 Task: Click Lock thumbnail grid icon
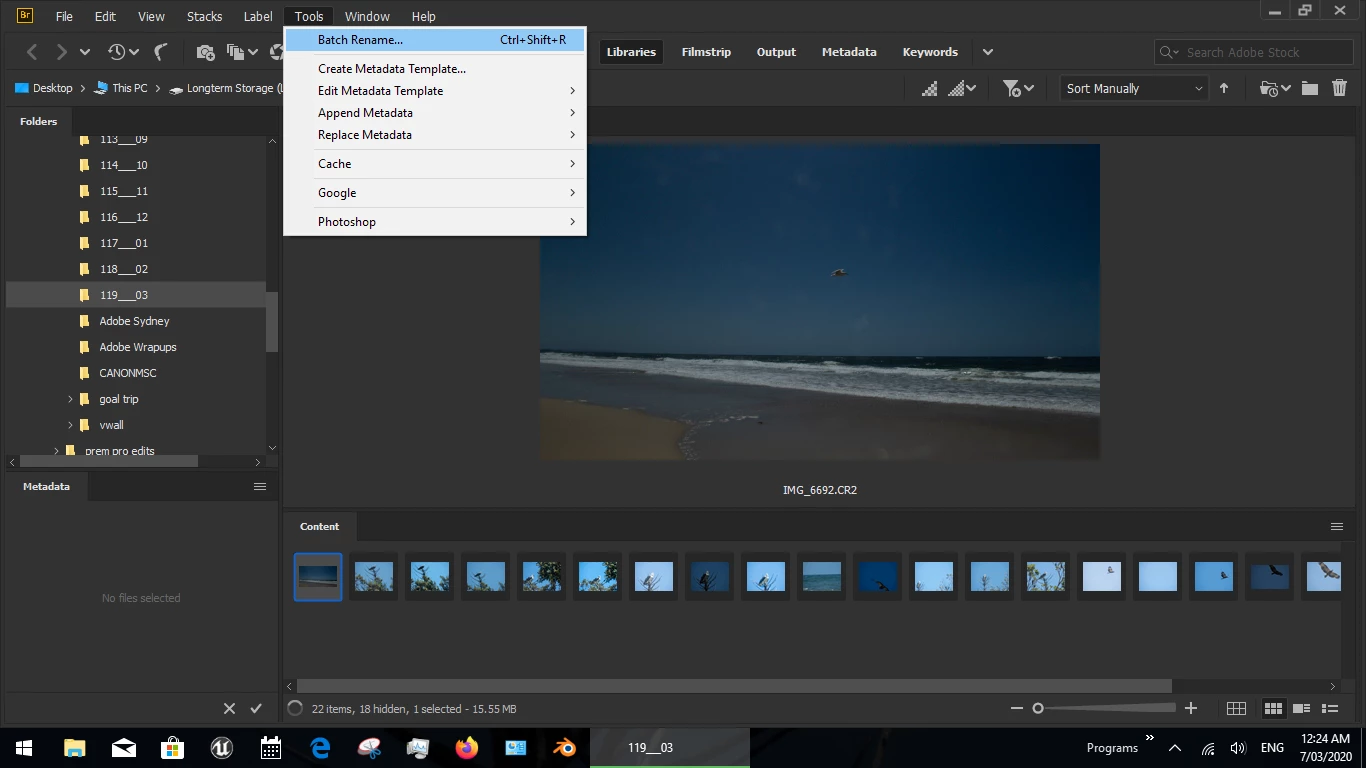[x=1236, y=708]
